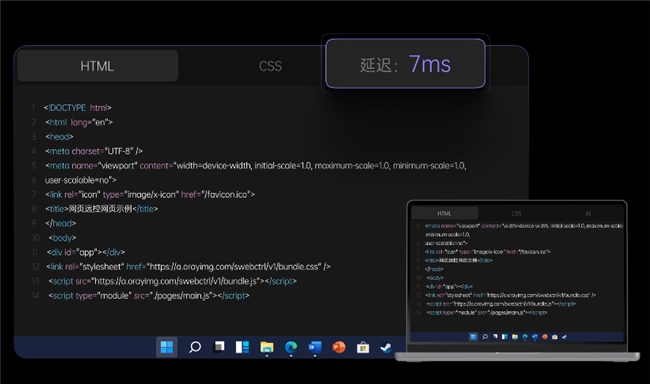Click the meta viewport line in large editor
The image size is (650, 384).
click(x=256, y=165)
